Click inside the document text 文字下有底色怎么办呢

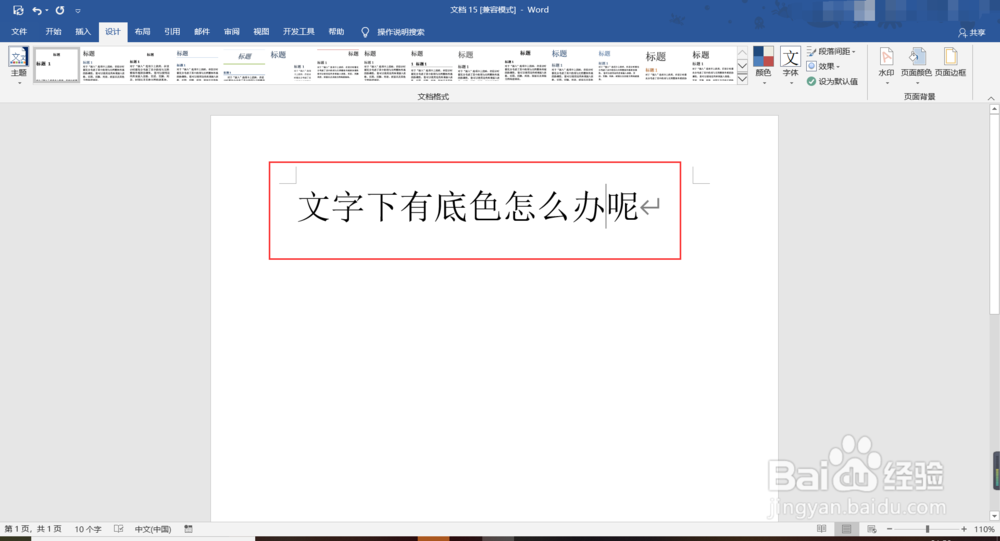click(467, 207)
